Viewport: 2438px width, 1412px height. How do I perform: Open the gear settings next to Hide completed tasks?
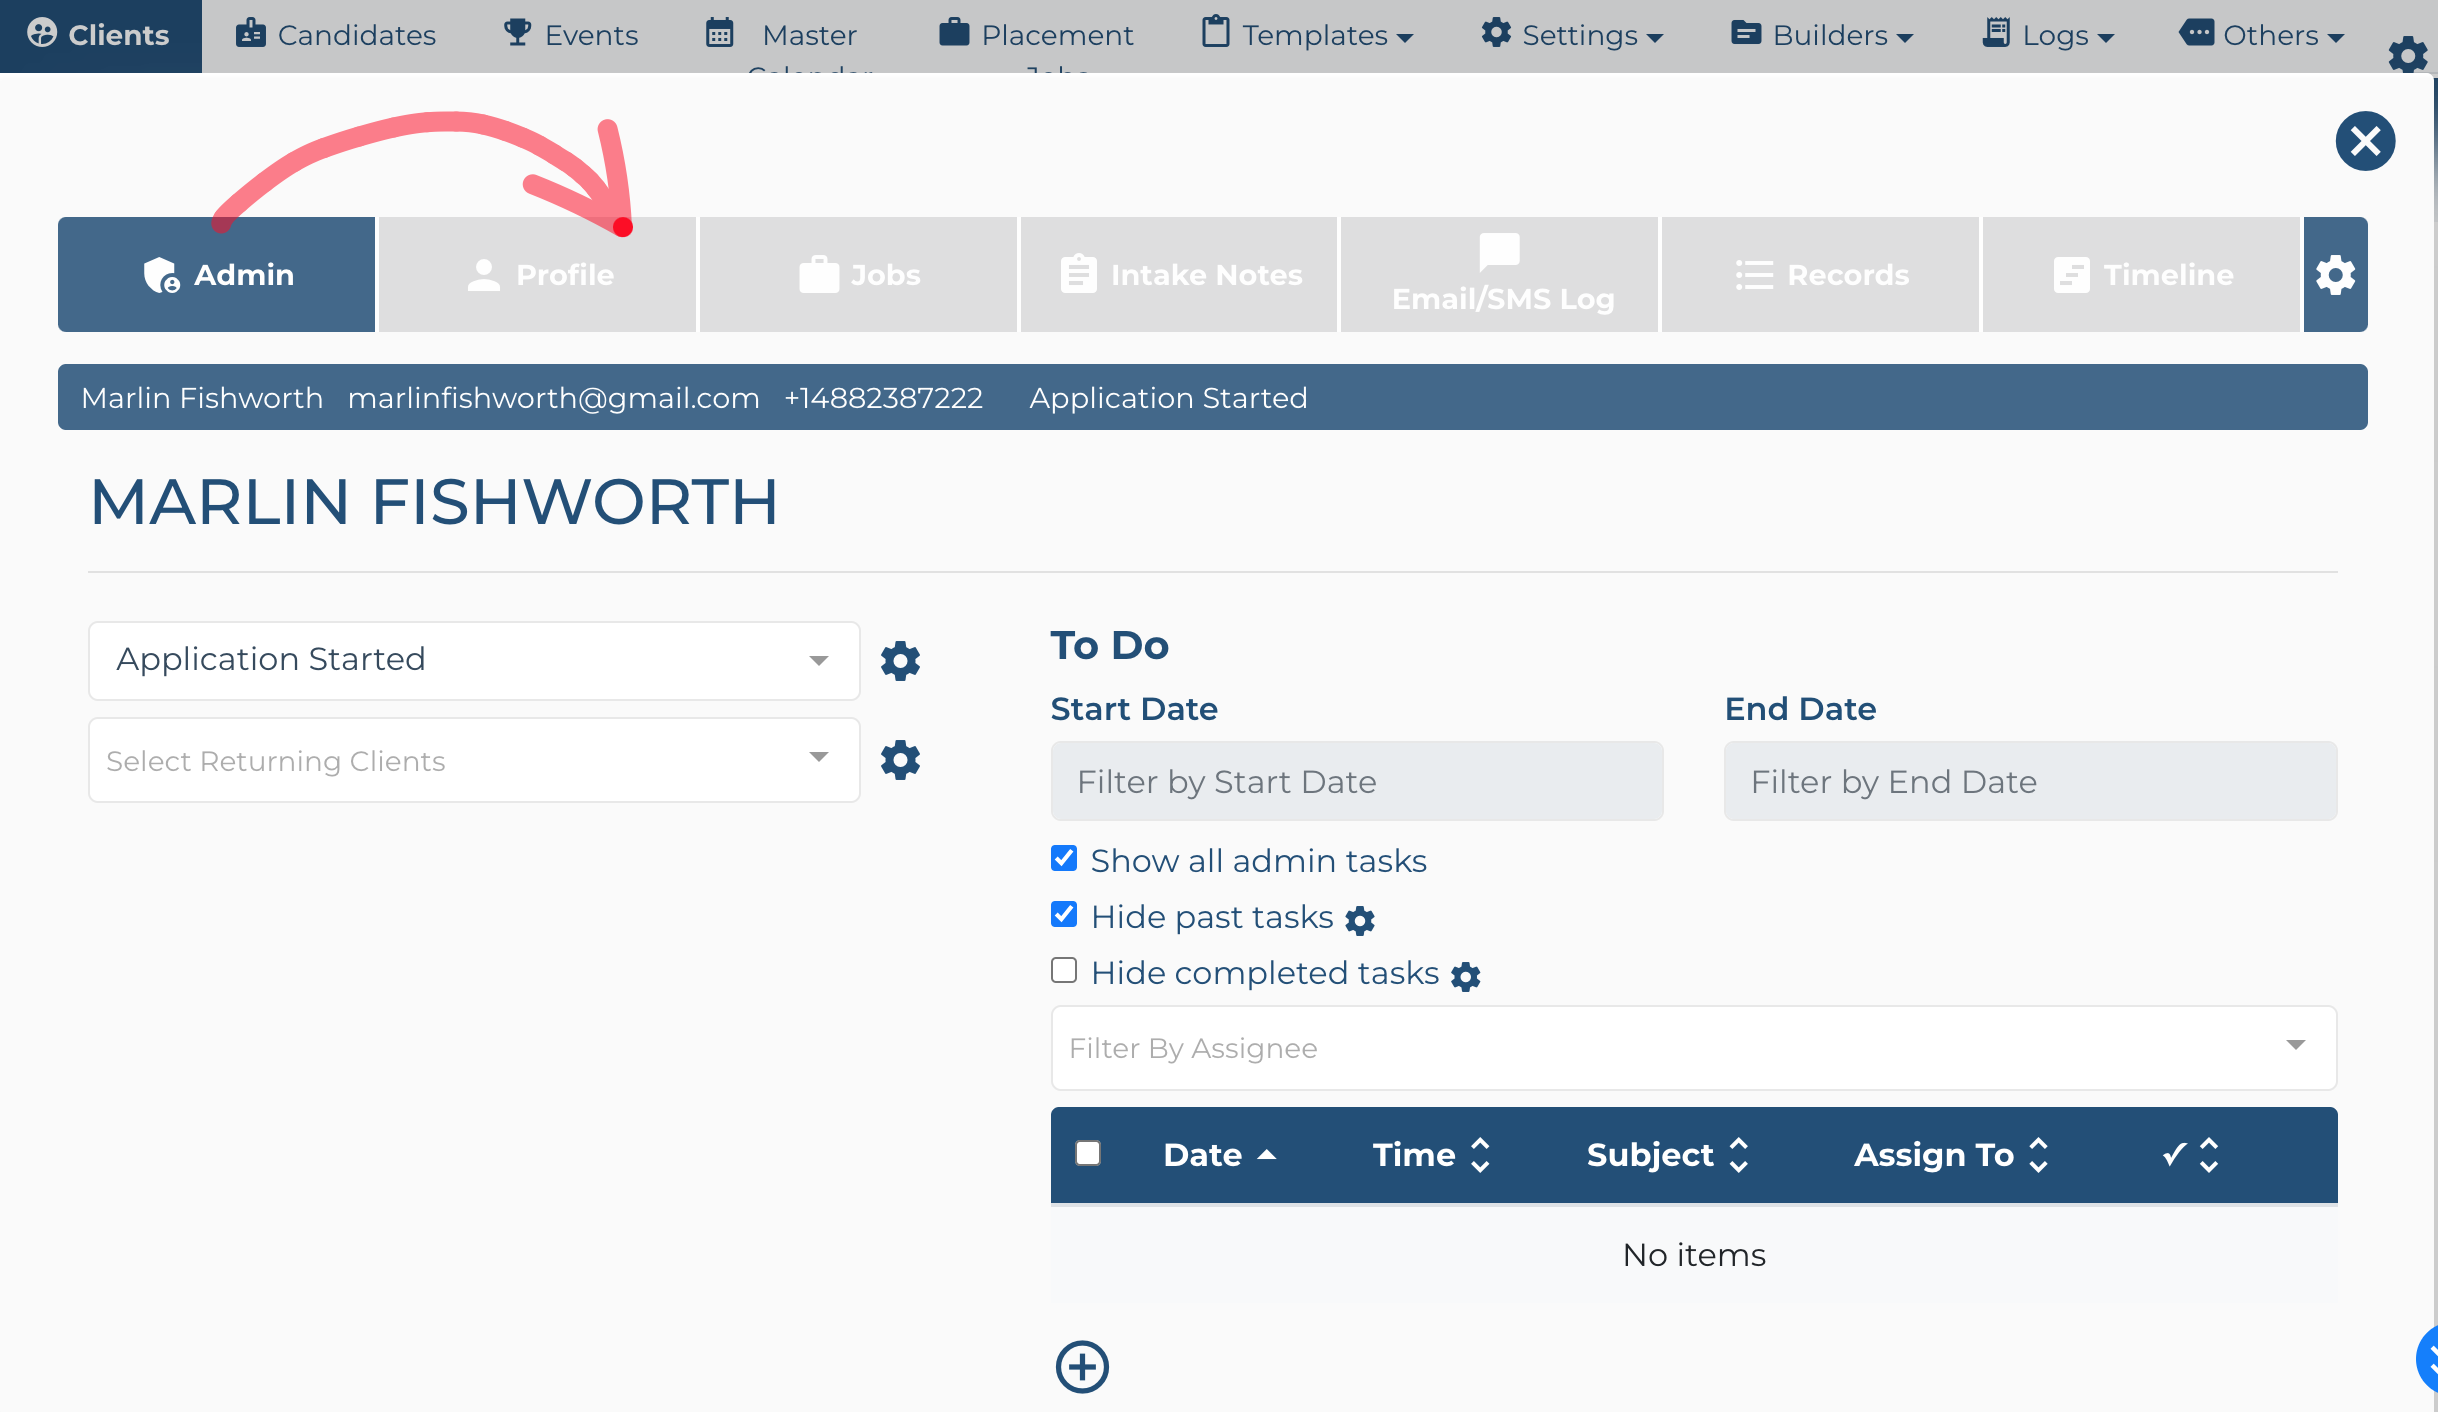point(1466,976)
